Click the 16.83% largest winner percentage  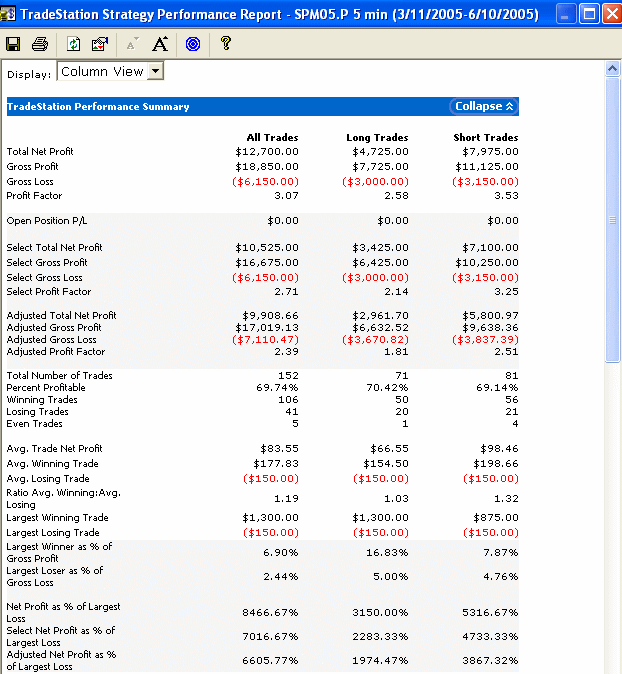[x=387, y=553]
